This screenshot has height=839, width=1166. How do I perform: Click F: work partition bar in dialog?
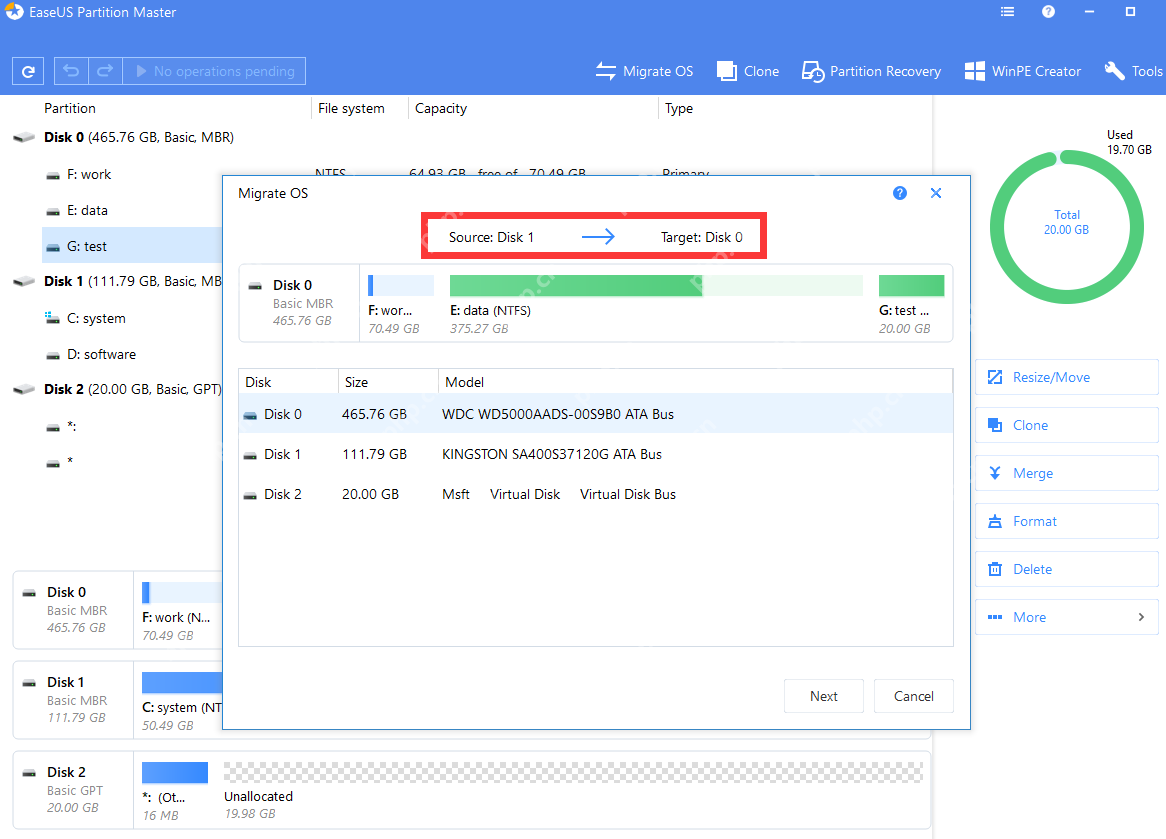[x=401, y=286]
